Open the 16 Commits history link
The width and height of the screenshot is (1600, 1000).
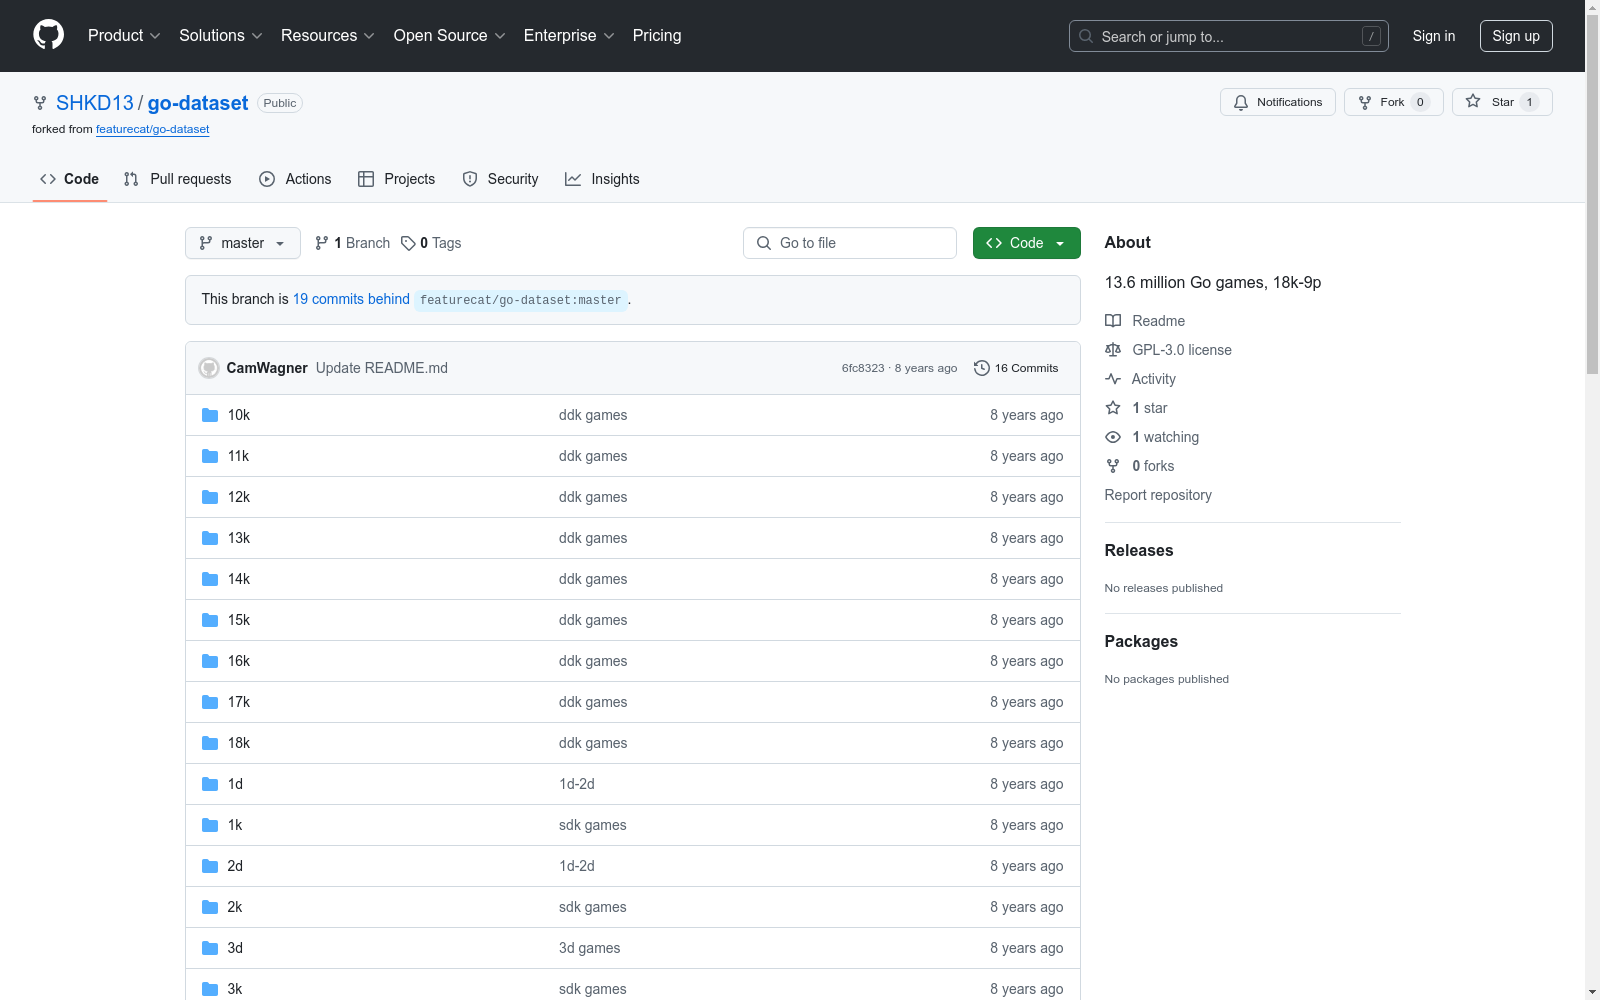(1016, 368)
